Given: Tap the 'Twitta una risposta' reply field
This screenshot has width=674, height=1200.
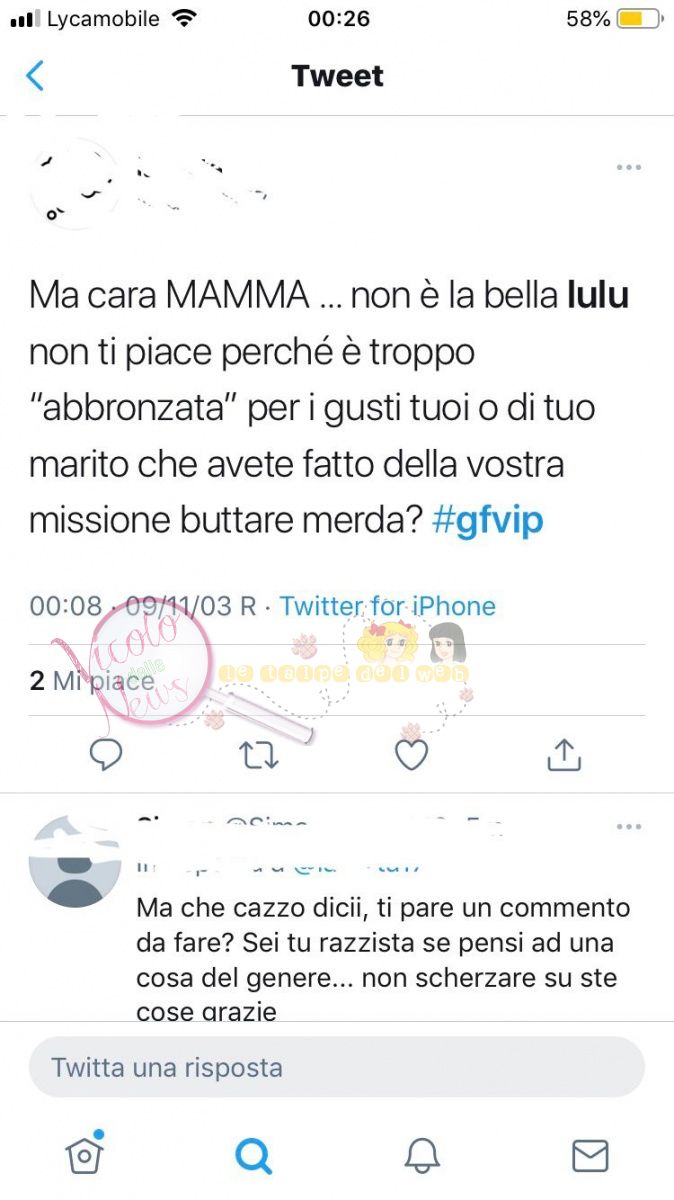Looking at the screenshot, I should pos(337,1067).
